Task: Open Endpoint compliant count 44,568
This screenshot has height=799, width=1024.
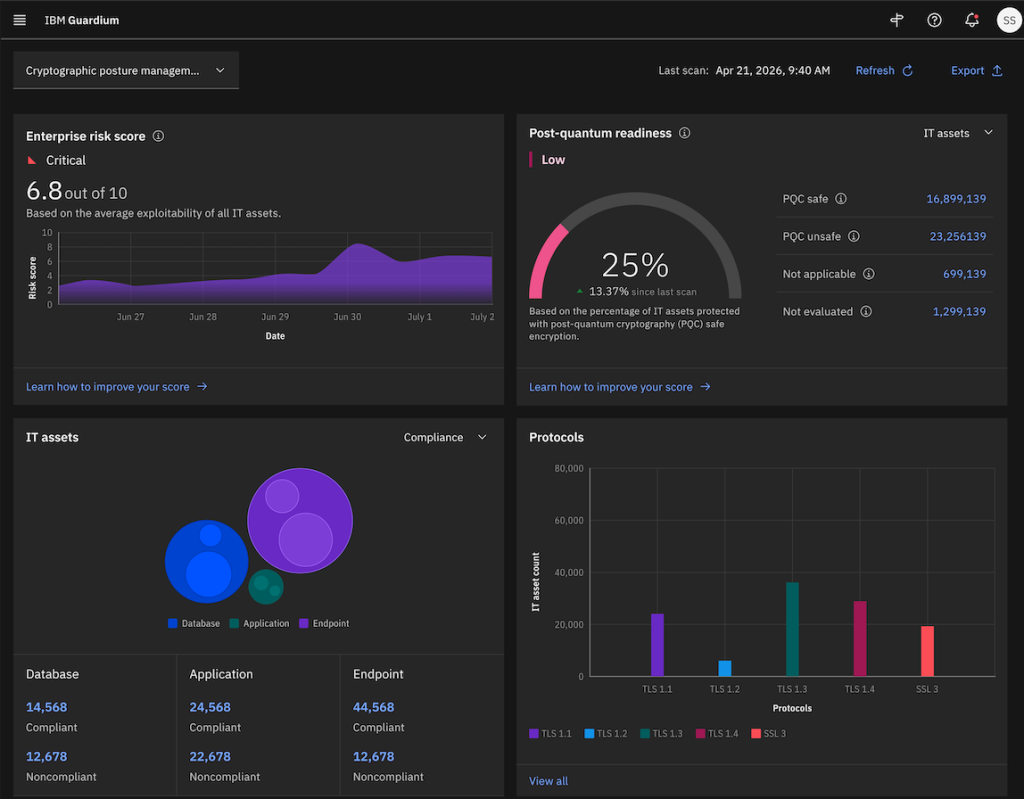Action: point(374,707)
